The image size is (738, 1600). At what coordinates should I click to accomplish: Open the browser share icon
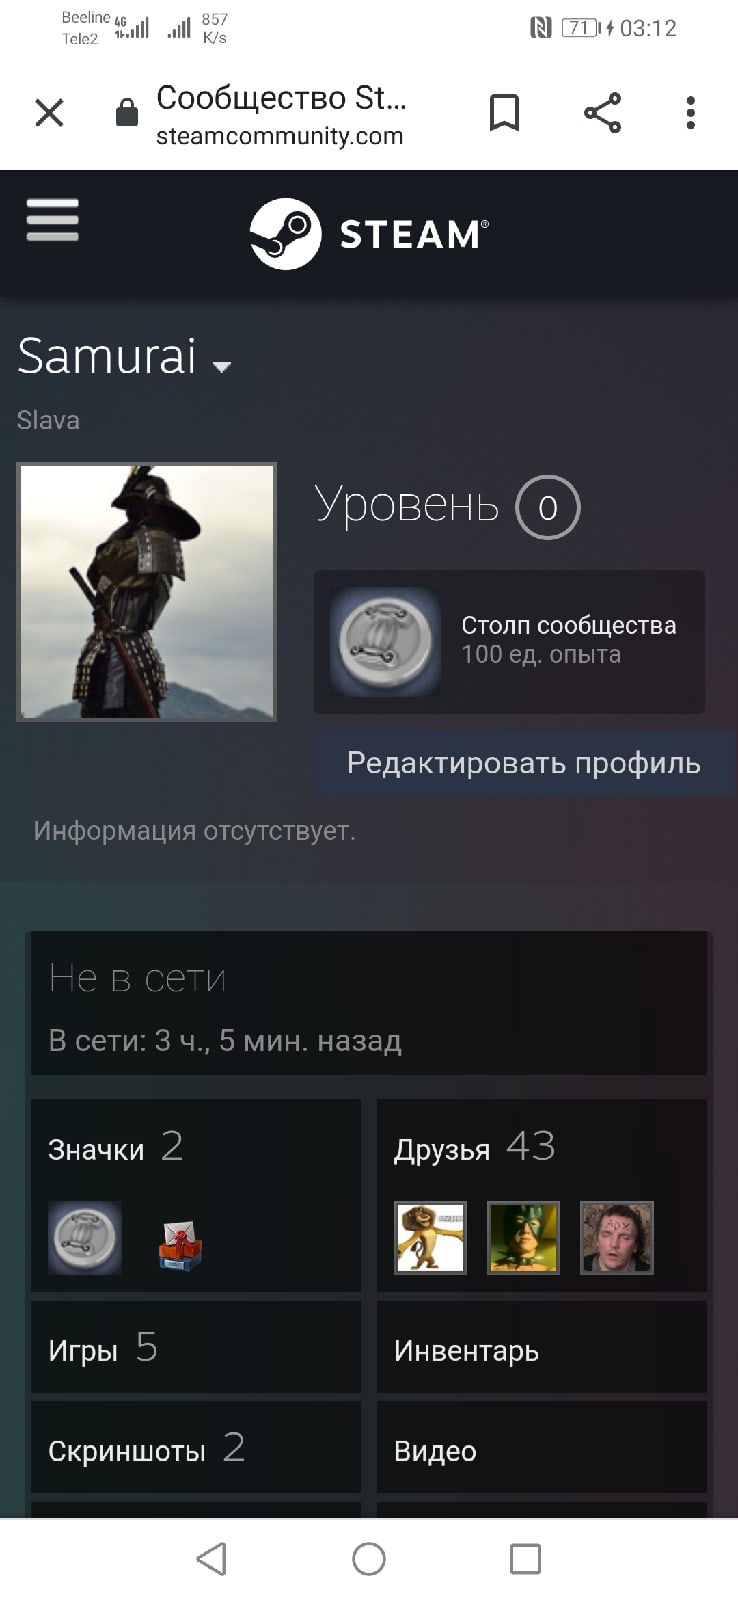(602, 113)
